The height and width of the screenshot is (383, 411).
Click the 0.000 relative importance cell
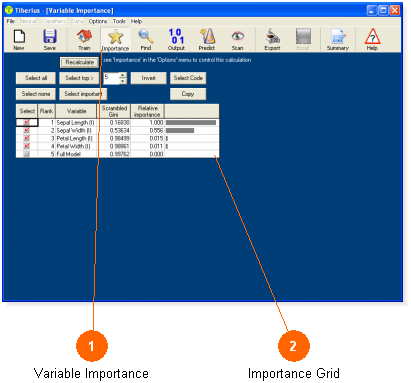(x=148, y=154)
